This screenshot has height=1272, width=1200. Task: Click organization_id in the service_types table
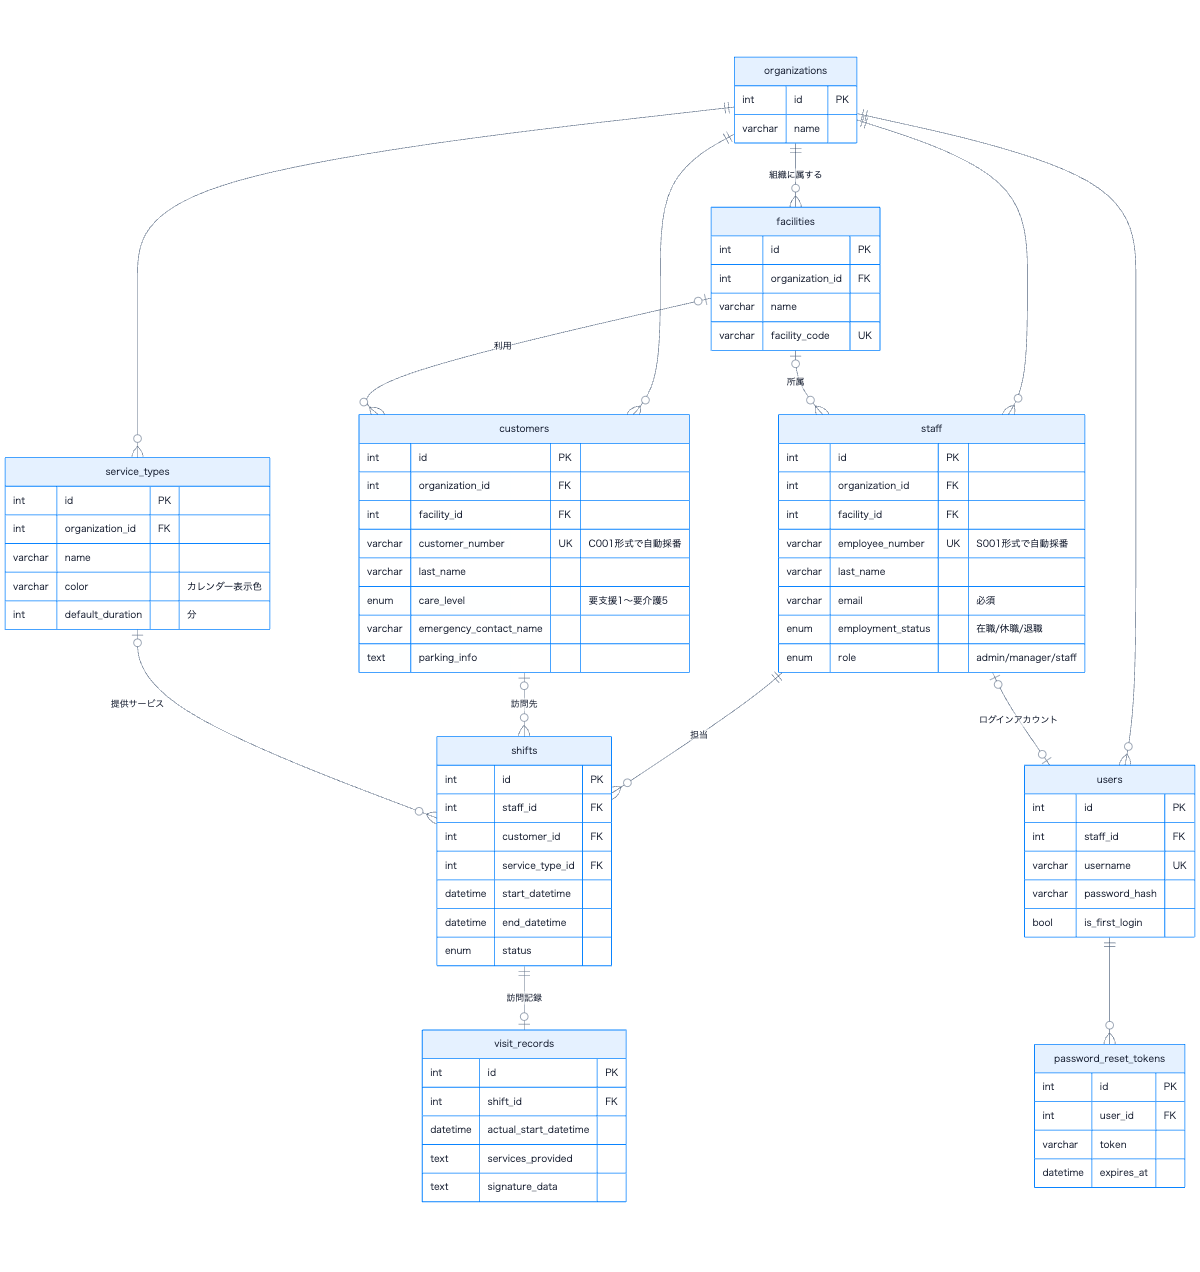tap(104, 529)
